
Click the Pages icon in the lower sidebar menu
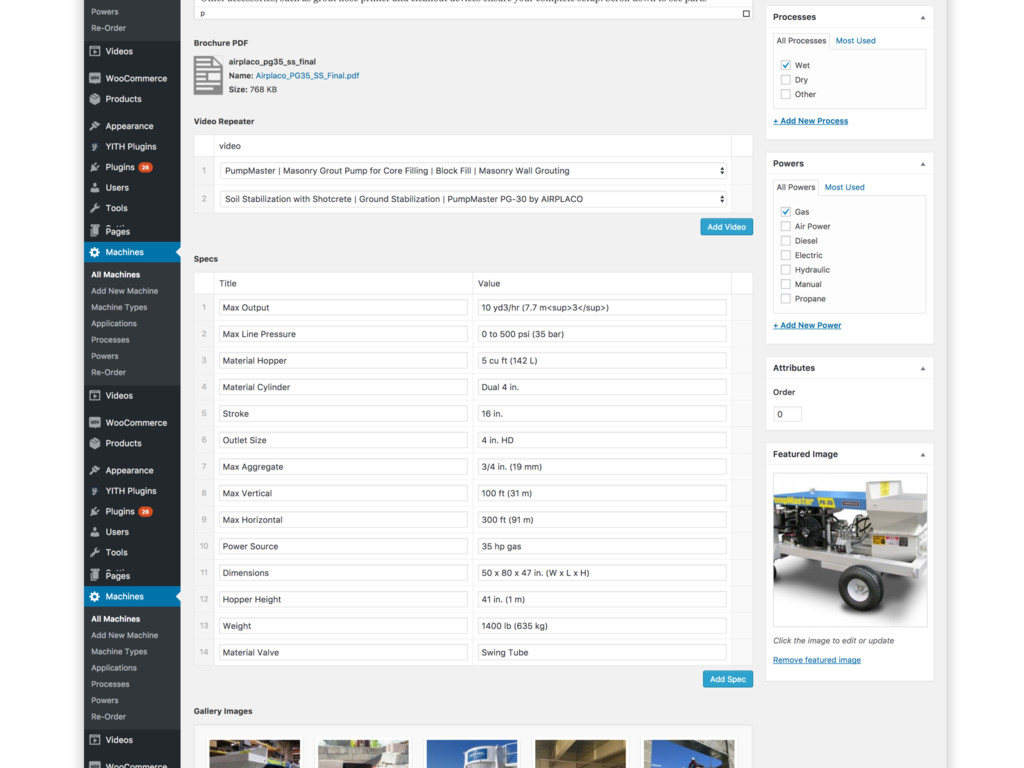click(x=95, y=575)
